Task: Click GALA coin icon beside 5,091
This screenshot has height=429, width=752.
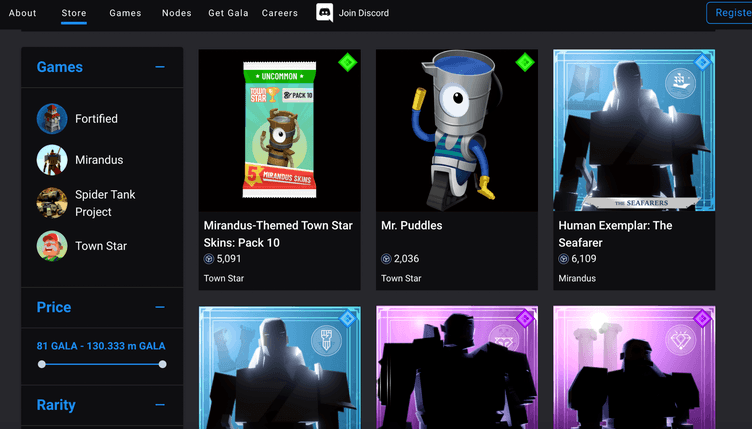Action: [x=209, y=259]
